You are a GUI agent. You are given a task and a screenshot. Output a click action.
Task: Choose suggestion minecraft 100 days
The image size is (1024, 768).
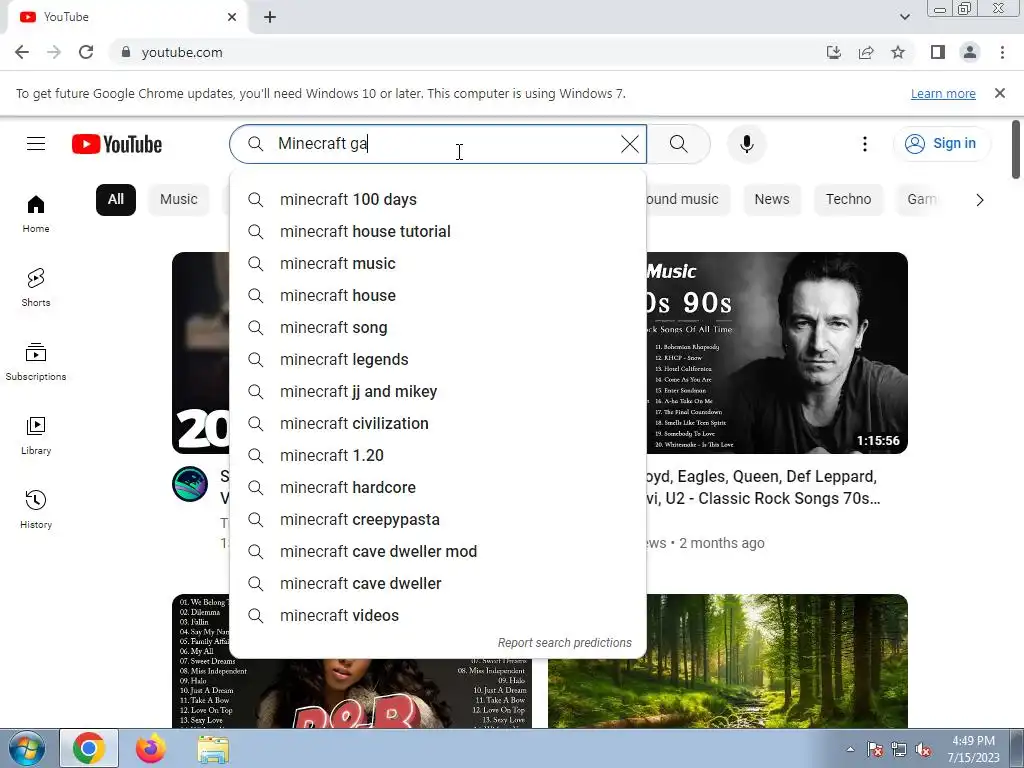point(438,199)
